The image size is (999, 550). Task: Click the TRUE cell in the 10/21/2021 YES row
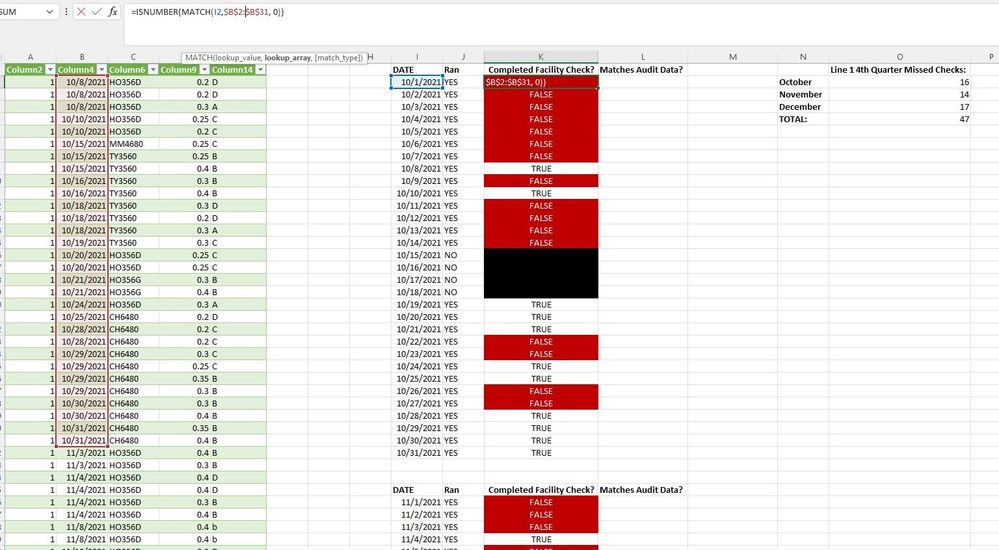tap(541, 329)
